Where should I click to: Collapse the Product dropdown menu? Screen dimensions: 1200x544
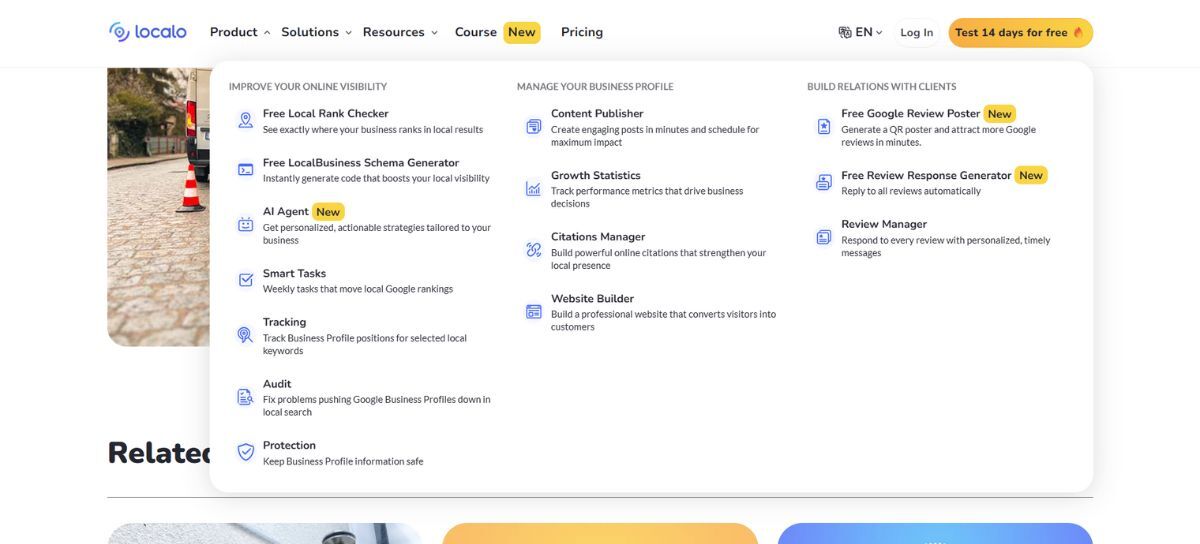click(x=240, y=32)
